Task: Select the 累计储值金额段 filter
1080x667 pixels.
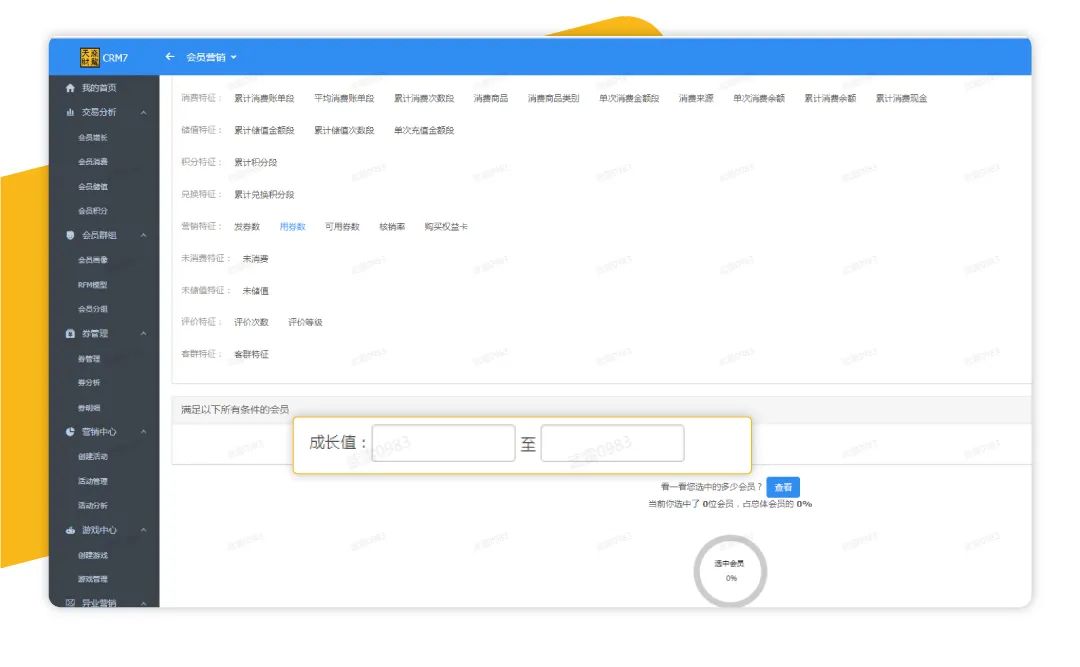Action: point(264,131)
